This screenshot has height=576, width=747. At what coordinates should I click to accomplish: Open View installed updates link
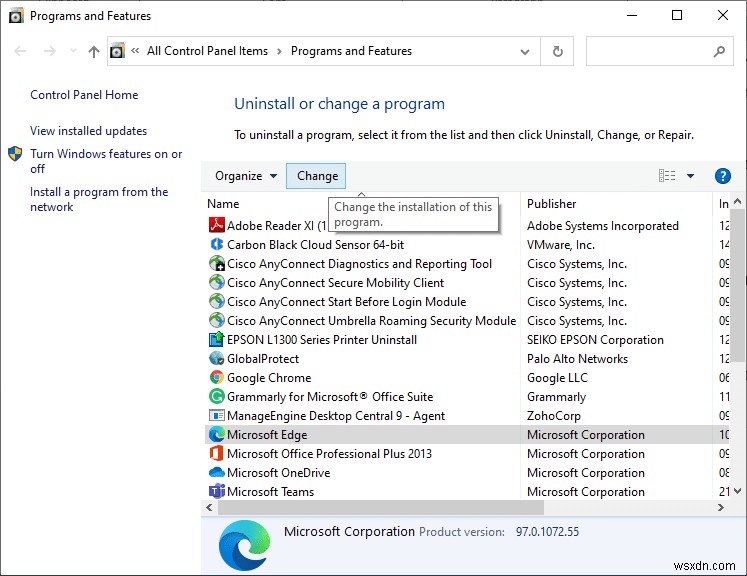[x=89, y=131]
